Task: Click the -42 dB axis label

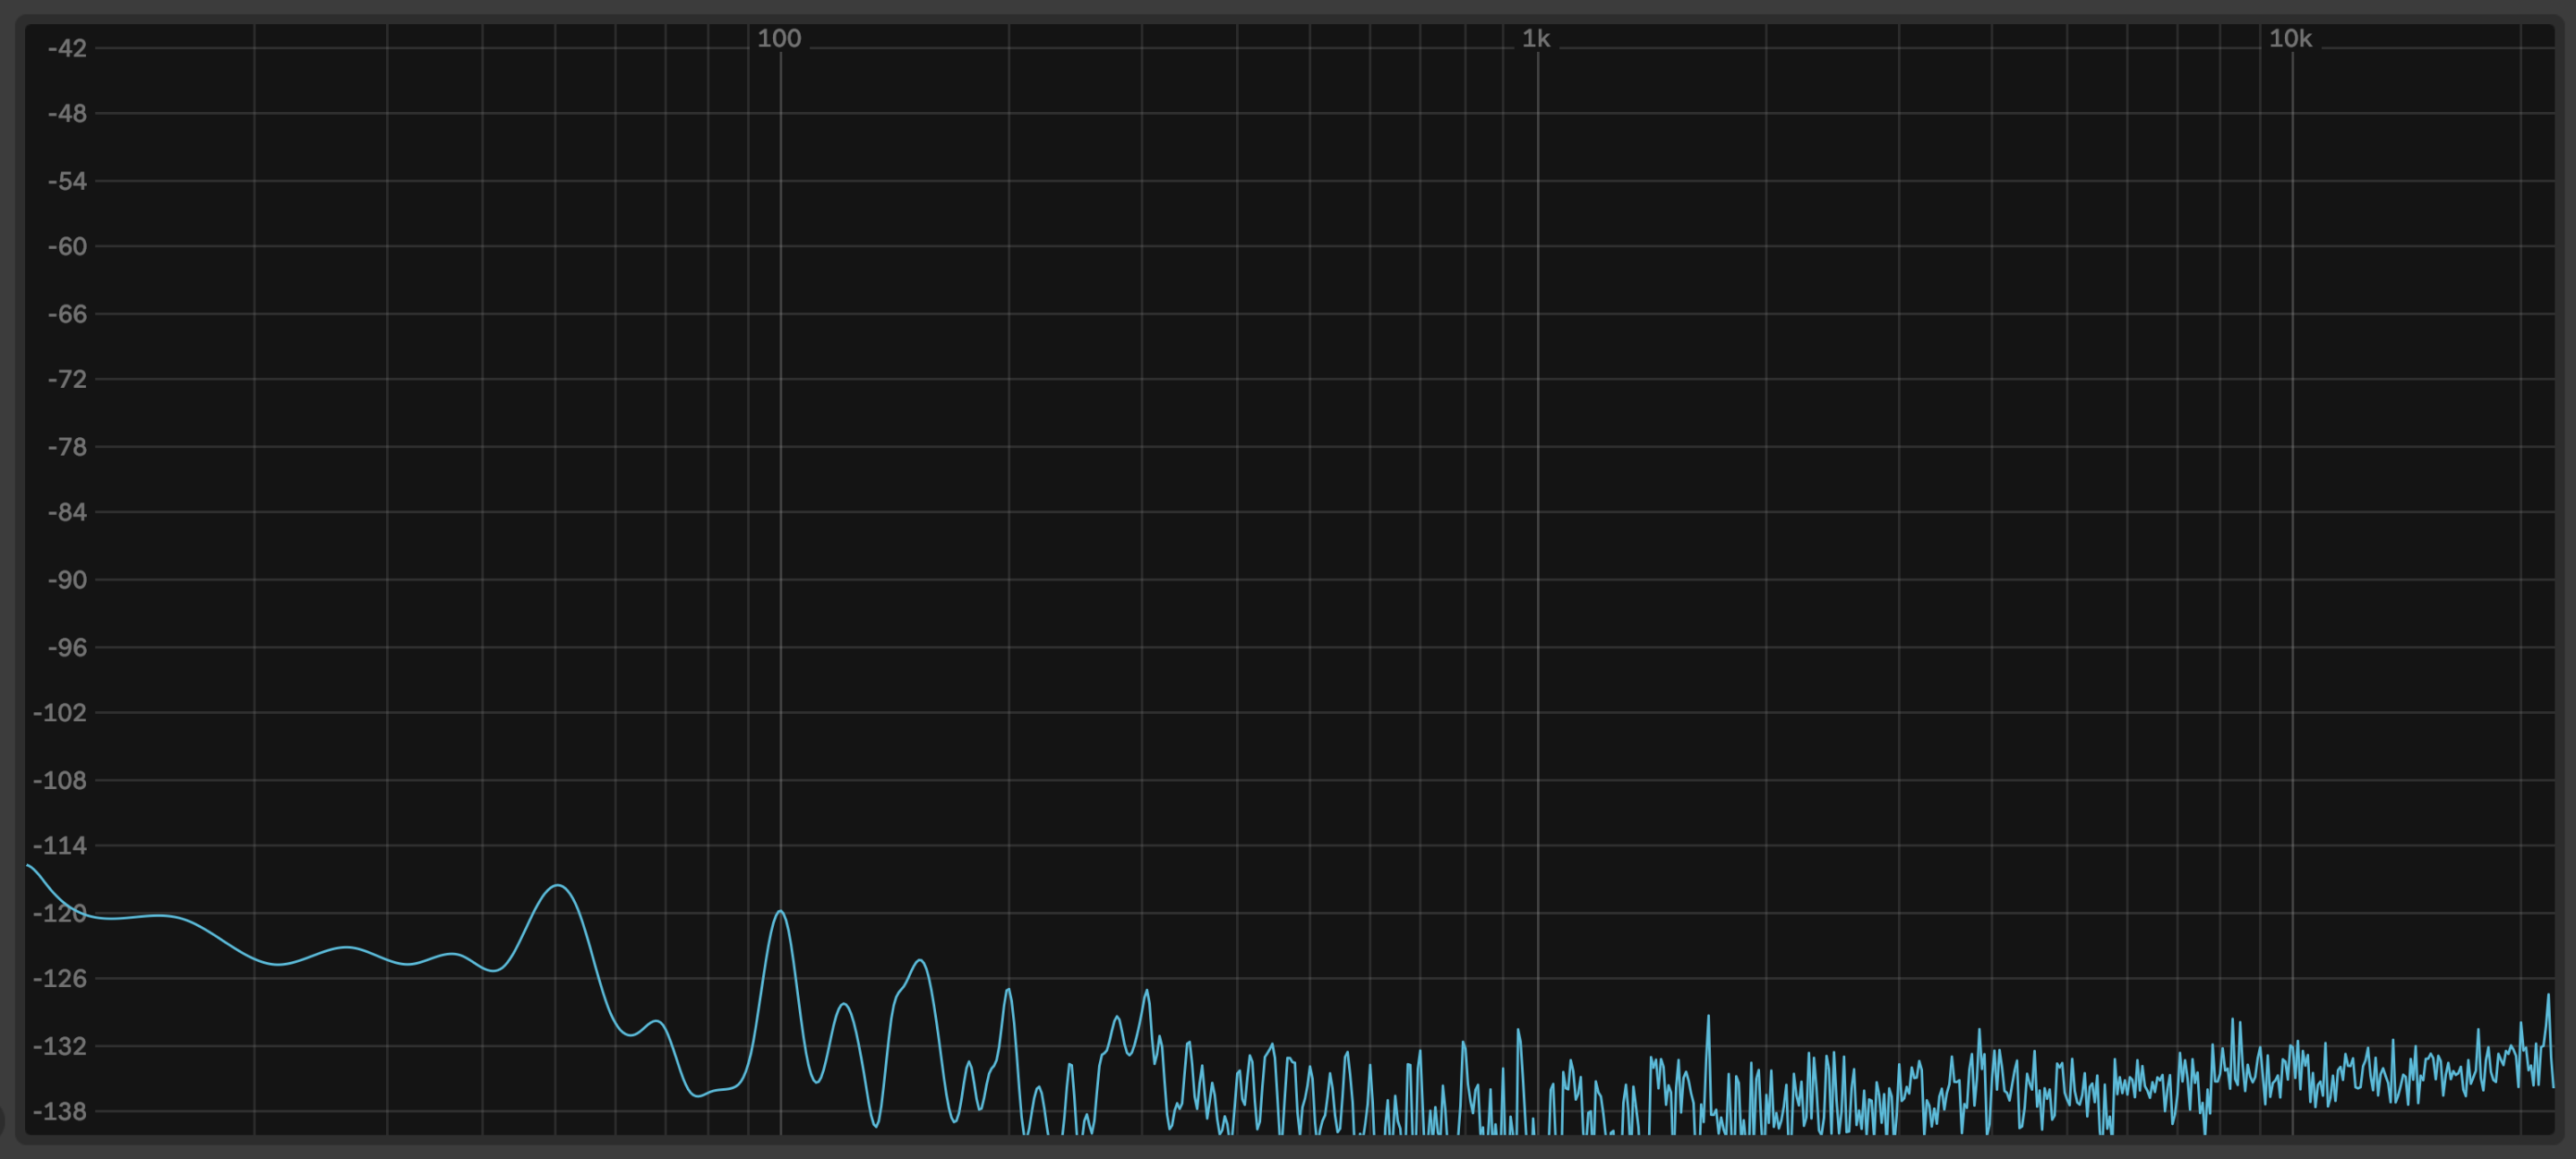Action: point(67,48)
